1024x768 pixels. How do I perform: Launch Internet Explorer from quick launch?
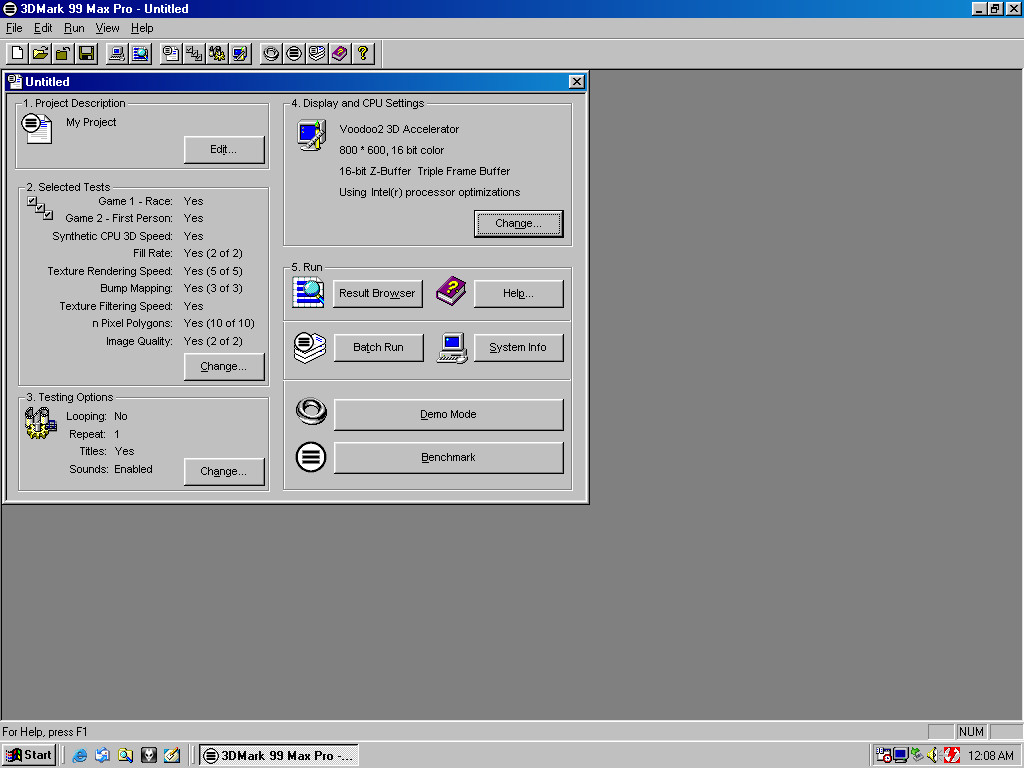click(80, 756)
